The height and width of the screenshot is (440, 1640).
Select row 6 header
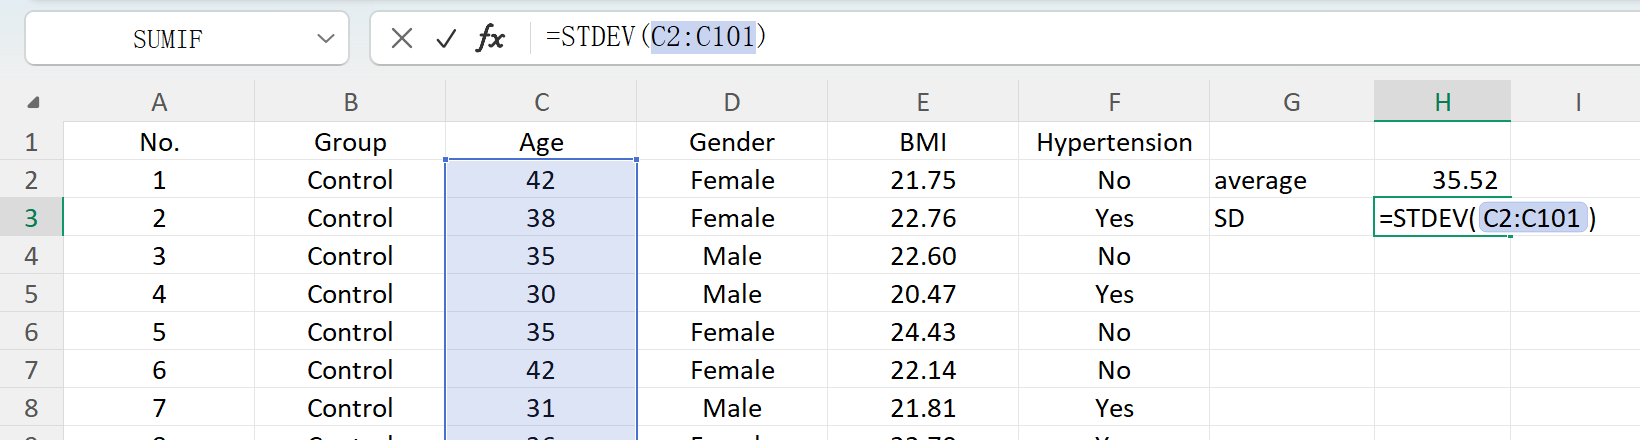[x=32, y=332]
